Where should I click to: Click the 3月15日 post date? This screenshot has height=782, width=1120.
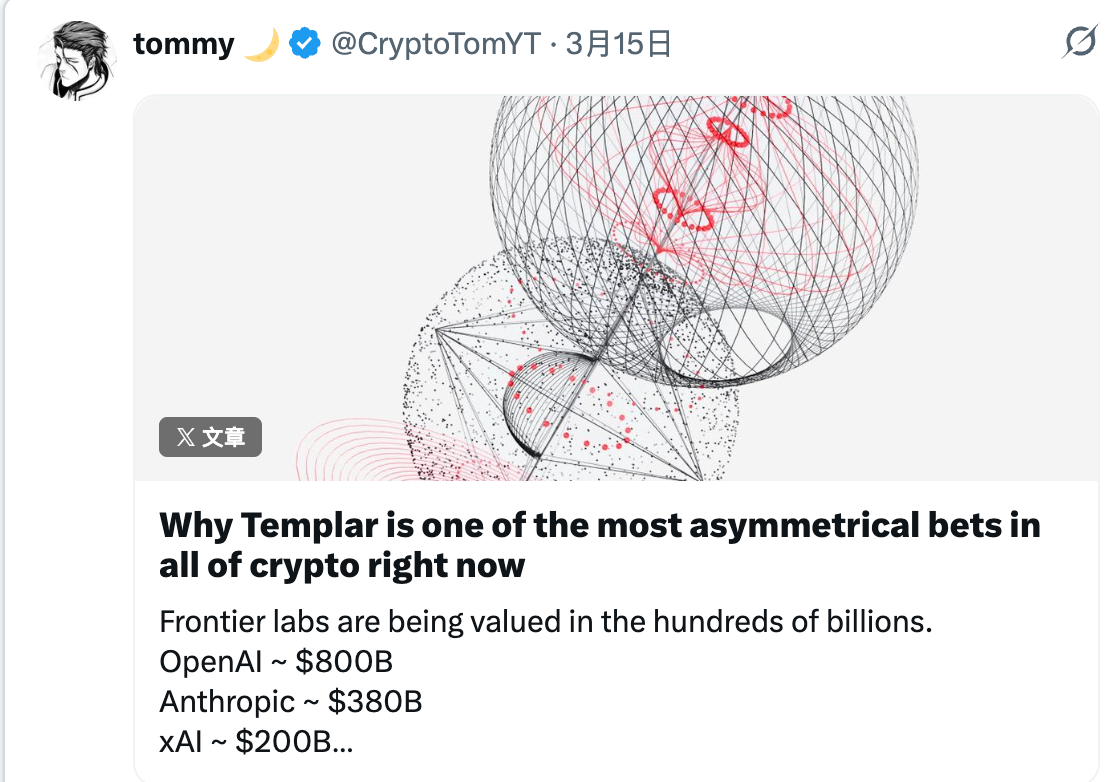tap(618, 44)
